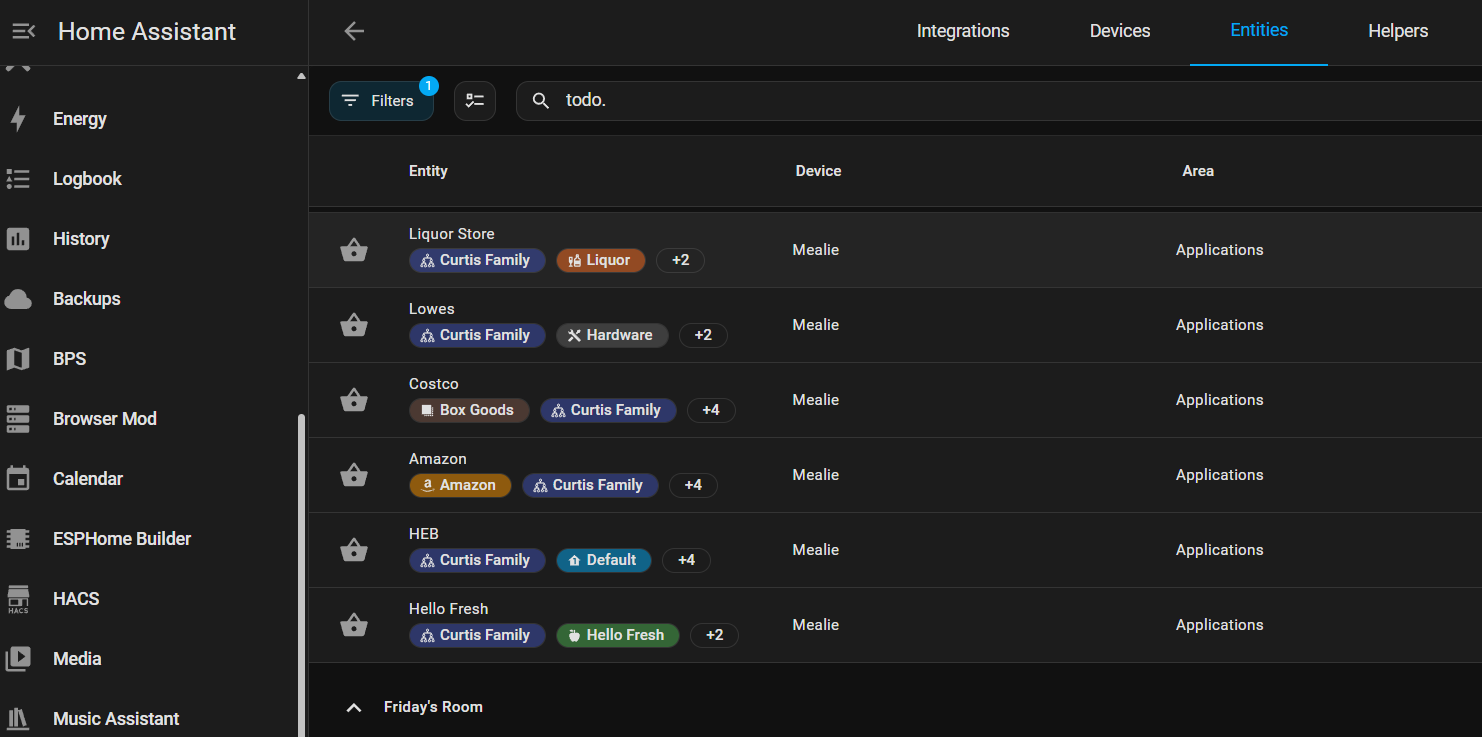Switch to the Integrations tab
This screenshot has width=1482, height=737.
coord(963,31)
